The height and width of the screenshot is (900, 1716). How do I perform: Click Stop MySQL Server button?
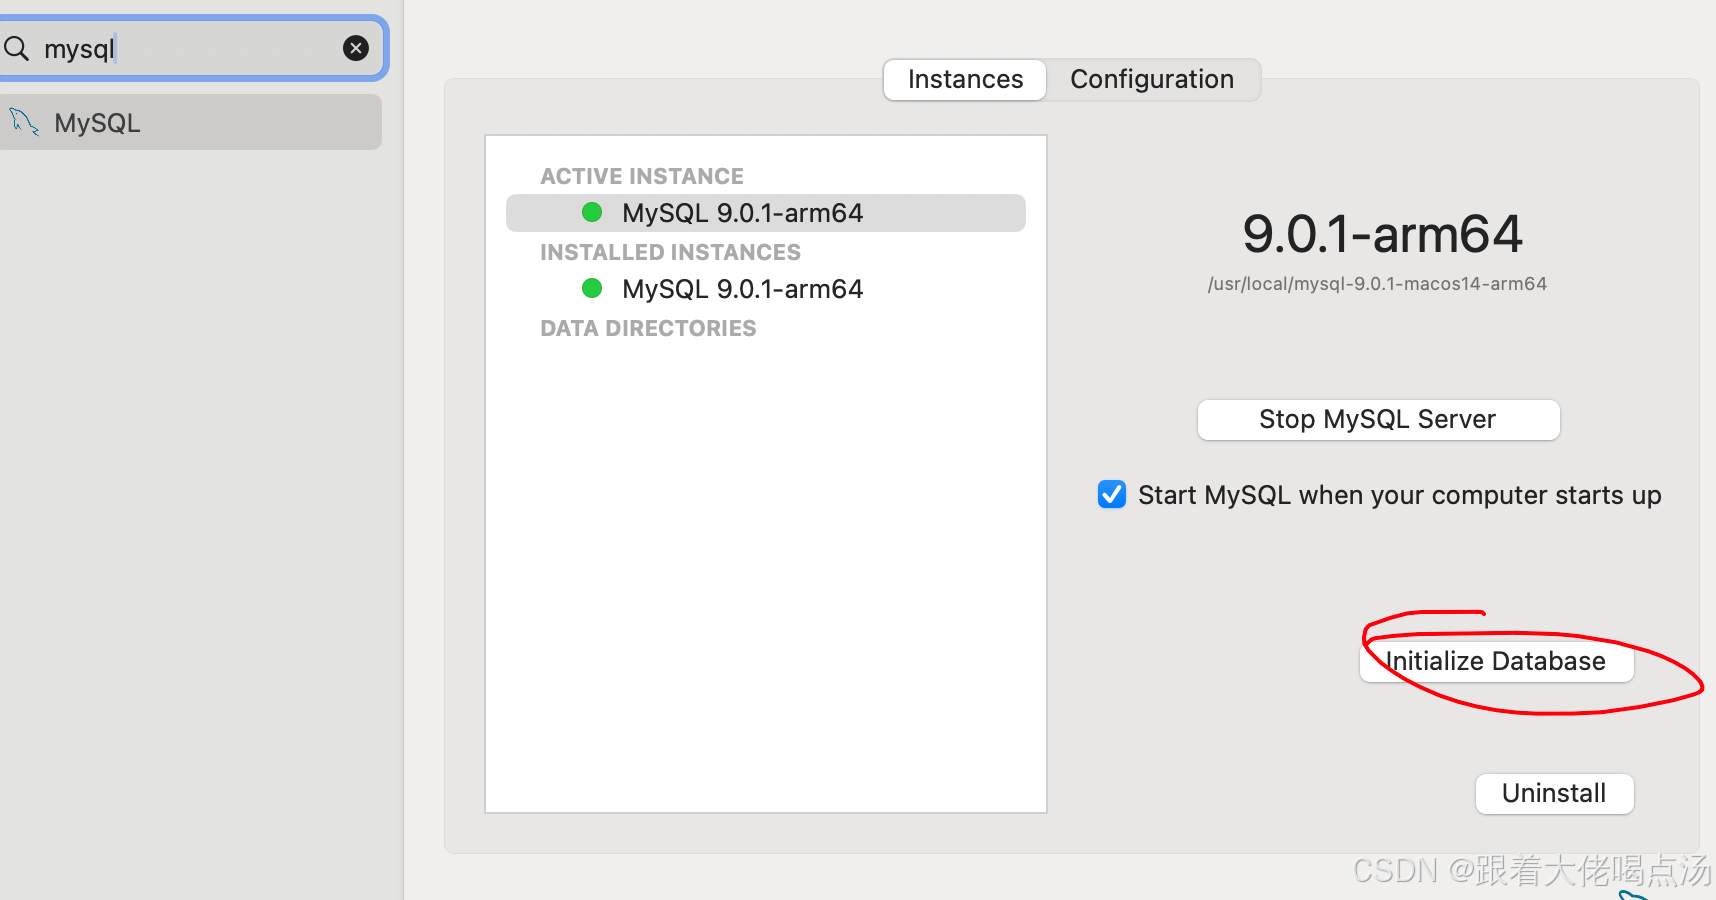tap(1378, 419)
